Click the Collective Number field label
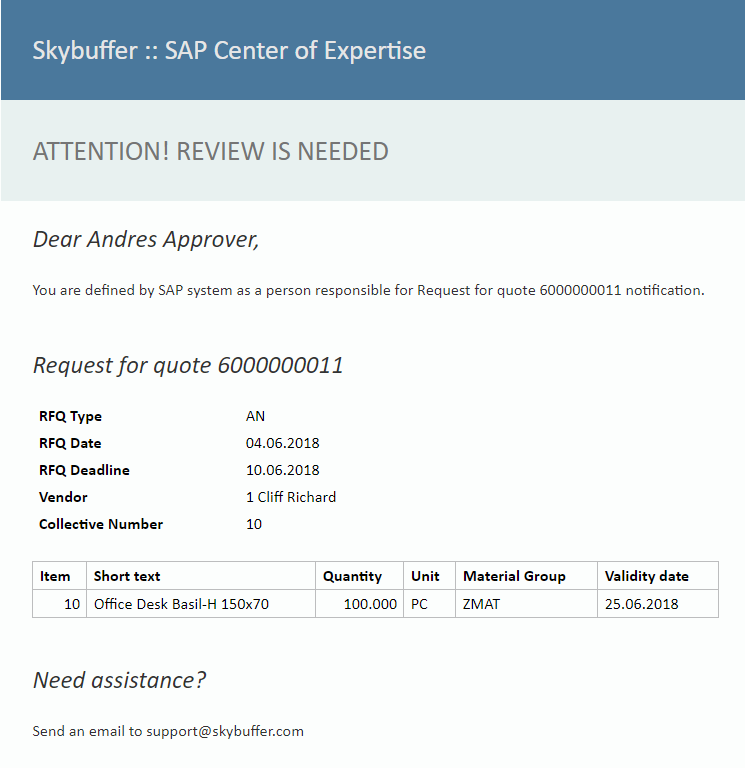This screenshot has width=745, height=768. [x=100, y=524]
